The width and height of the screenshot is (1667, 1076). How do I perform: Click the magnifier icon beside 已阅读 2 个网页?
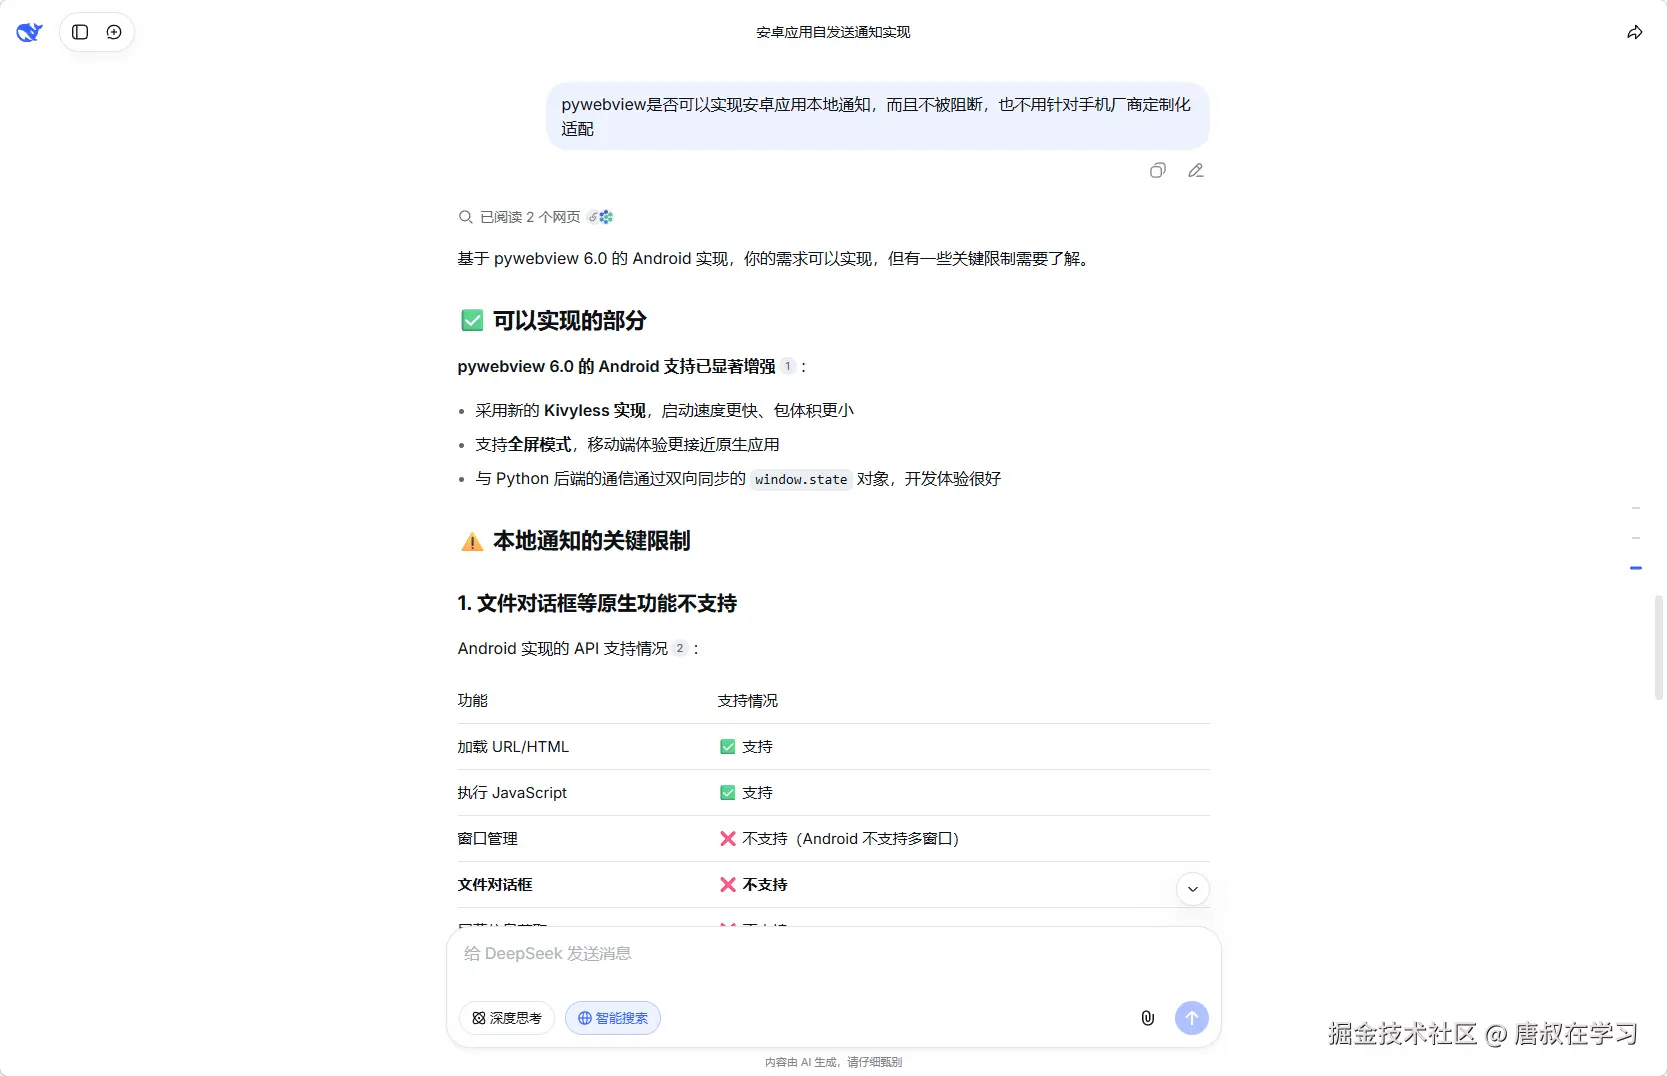(x=465, y=217)
